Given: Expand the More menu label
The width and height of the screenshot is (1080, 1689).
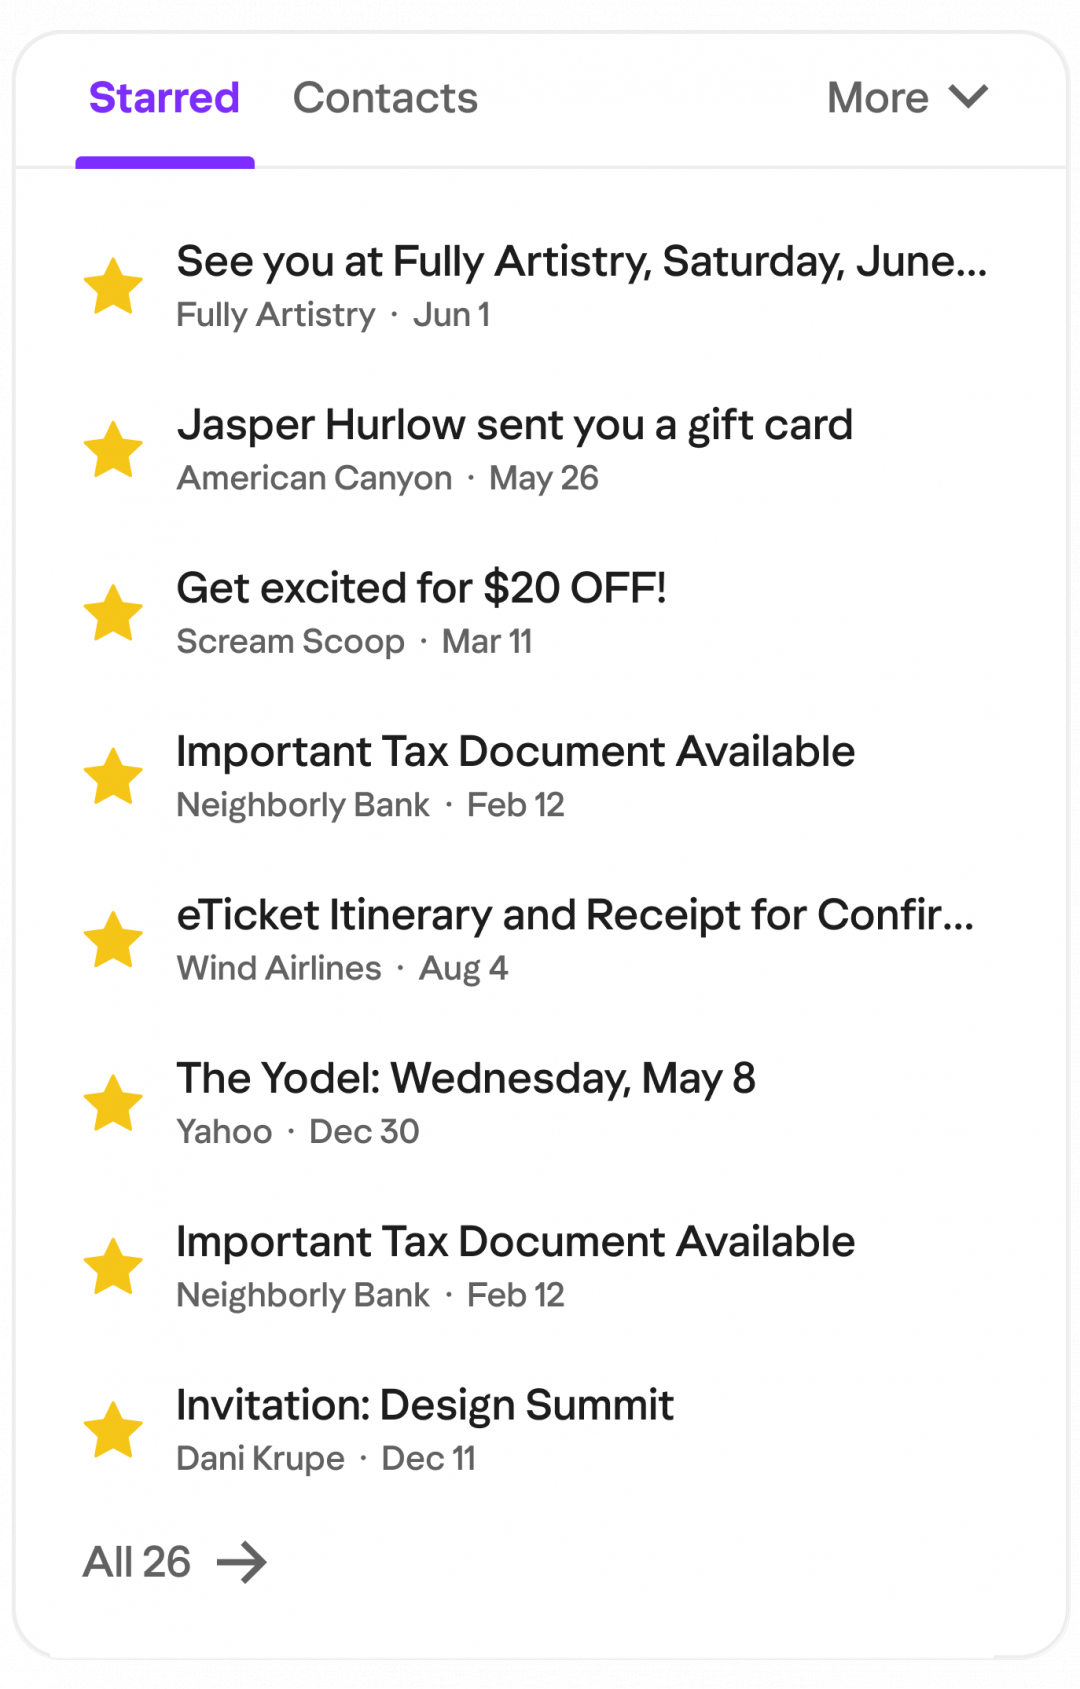Looking at the screenshot, I should 877,98.
